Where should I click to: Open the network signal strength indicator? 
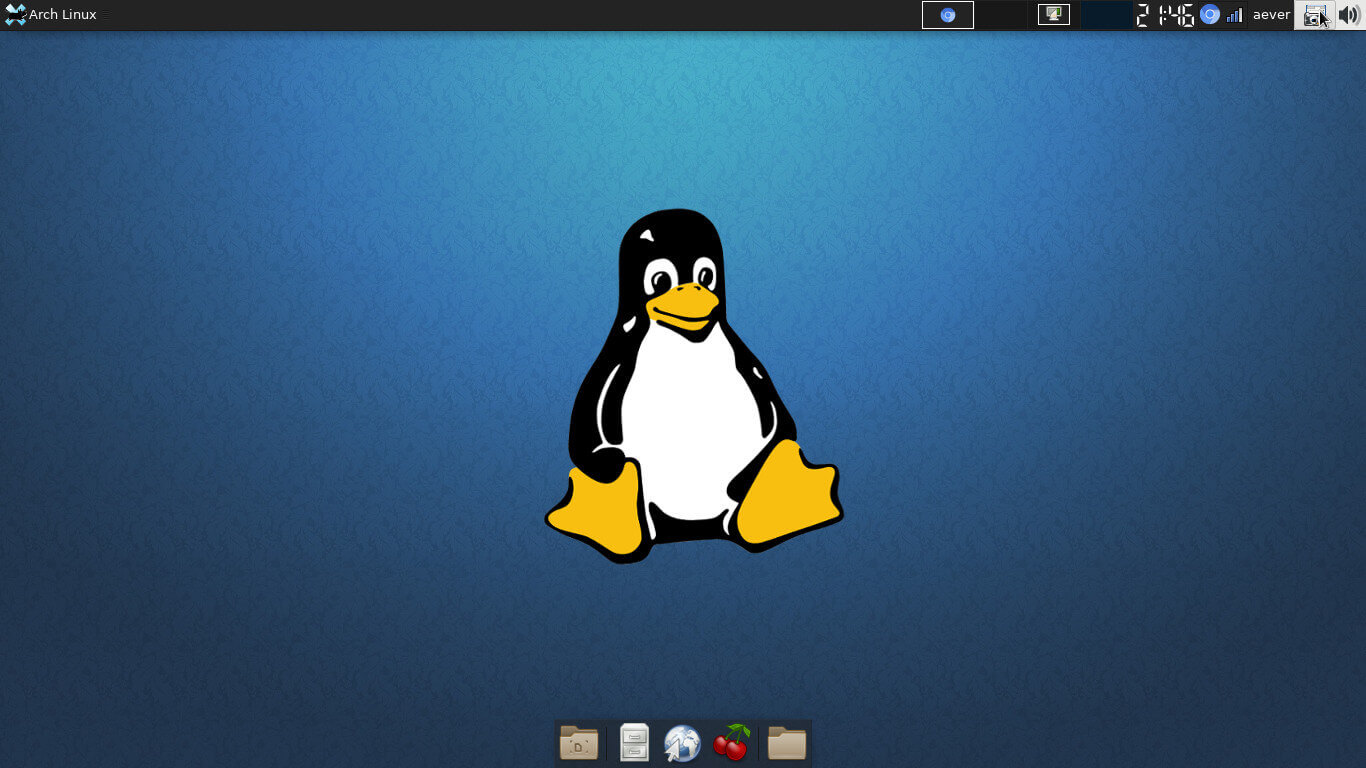[1235, 15]
